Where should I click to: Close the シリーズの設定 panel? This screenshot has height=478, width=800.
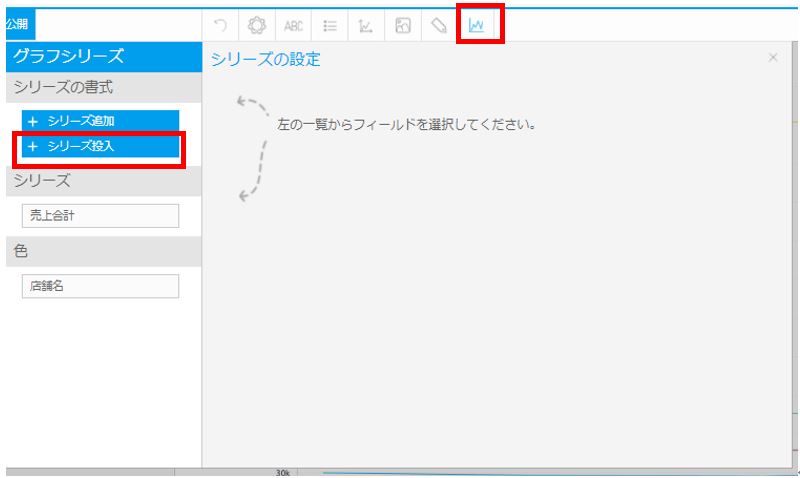(773, 57)
